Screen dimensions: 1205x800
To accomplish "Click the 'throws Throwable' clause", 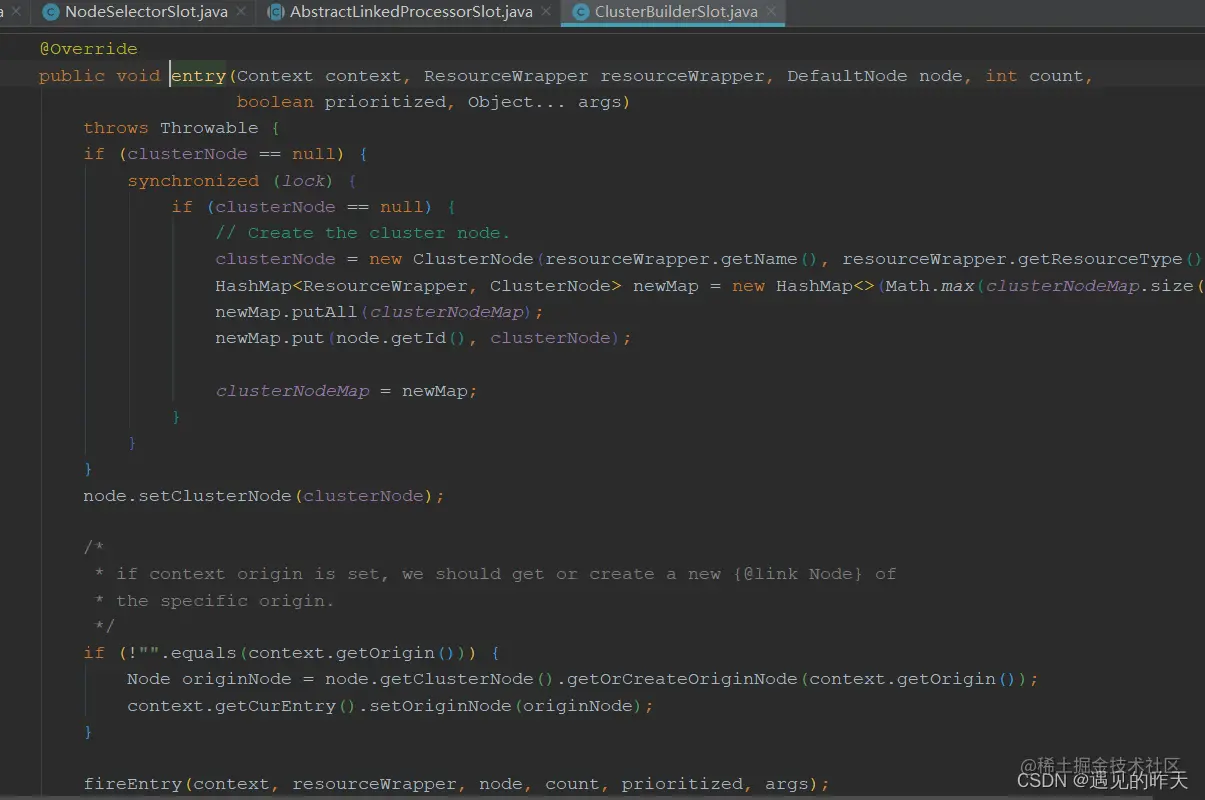I will pyautogui.click(x=171, y=128).
